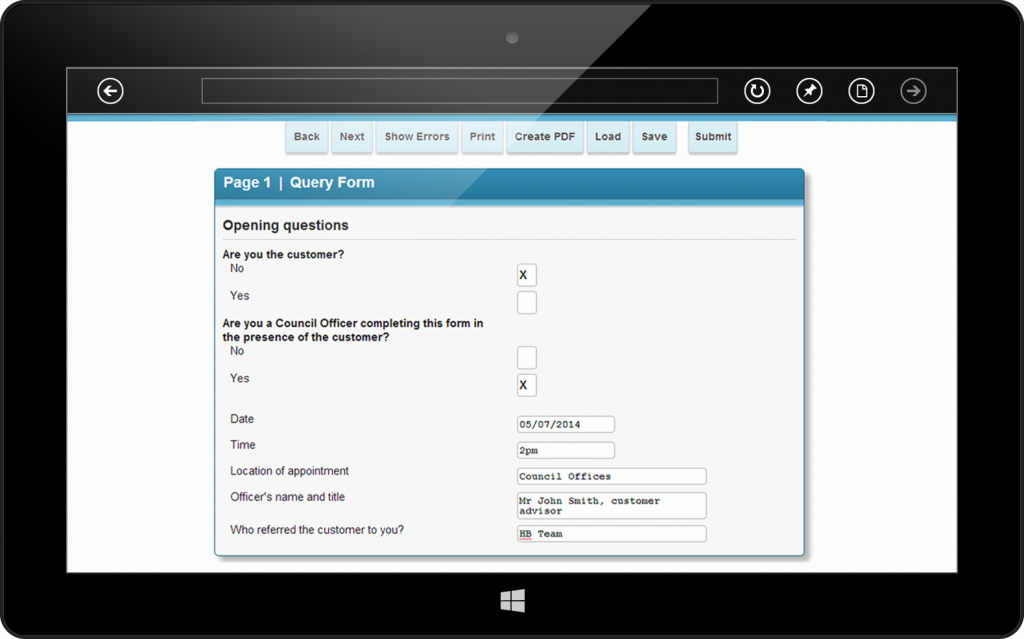Click the Load button

(608, 136)
